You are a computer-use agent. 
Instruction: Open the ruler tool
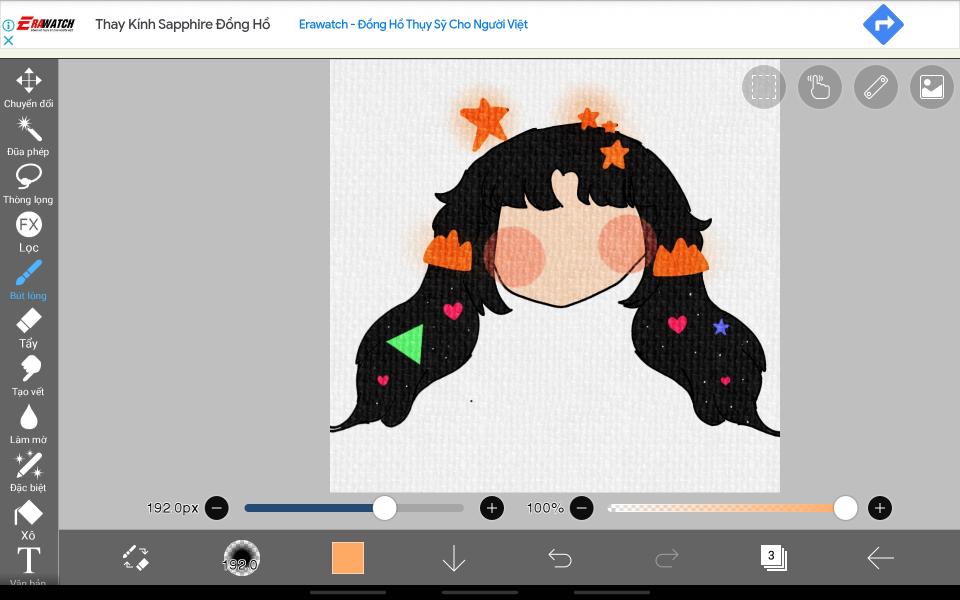tap(876, 87)
